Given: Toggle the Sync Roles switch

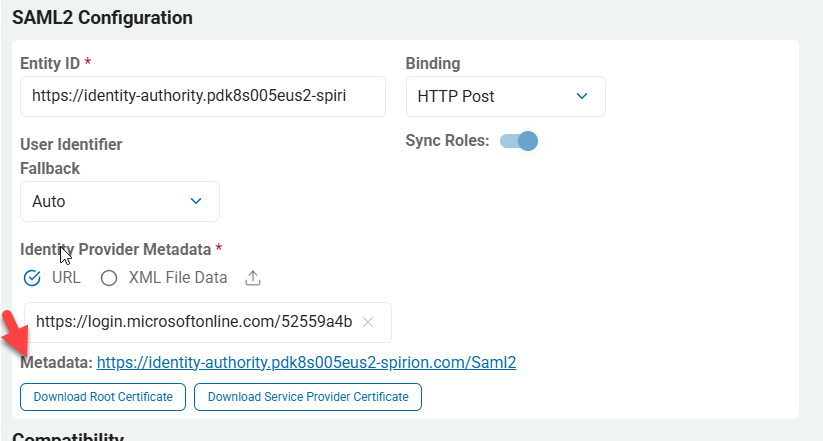Looking at the screenshot, I should [x=519, y=141].
